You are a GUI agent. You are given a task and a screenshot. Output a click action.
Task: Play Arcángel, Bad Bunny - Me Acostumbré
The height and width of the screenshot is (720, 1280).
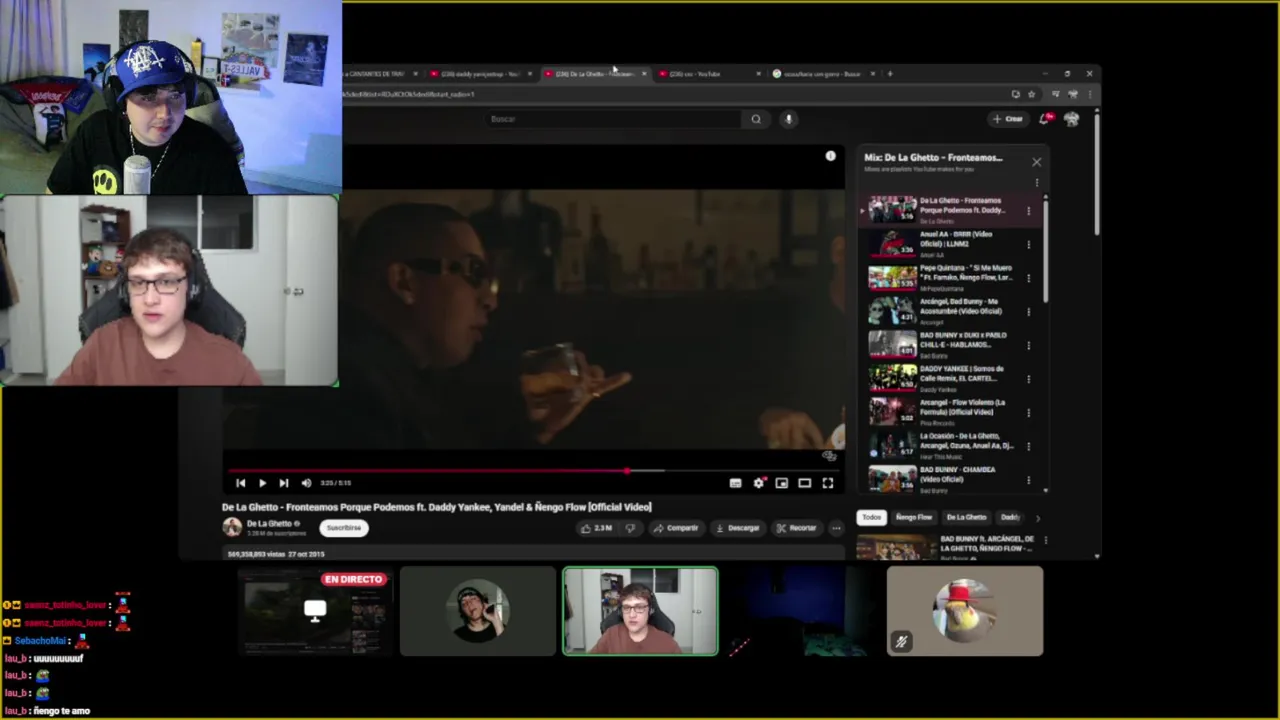pos(945,311)
